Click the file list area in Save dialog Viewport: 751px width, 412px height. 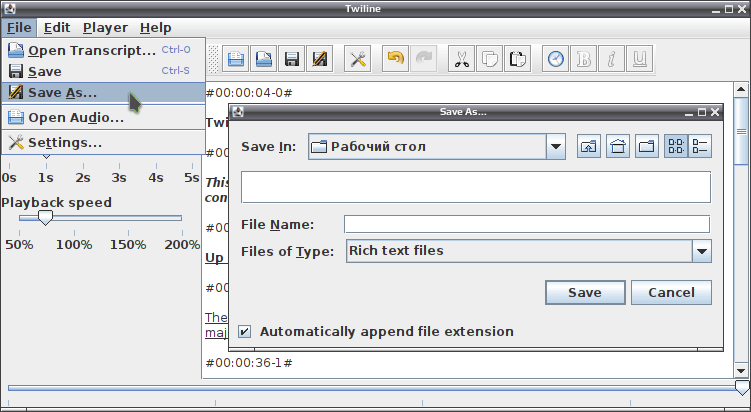click(476, 187)
